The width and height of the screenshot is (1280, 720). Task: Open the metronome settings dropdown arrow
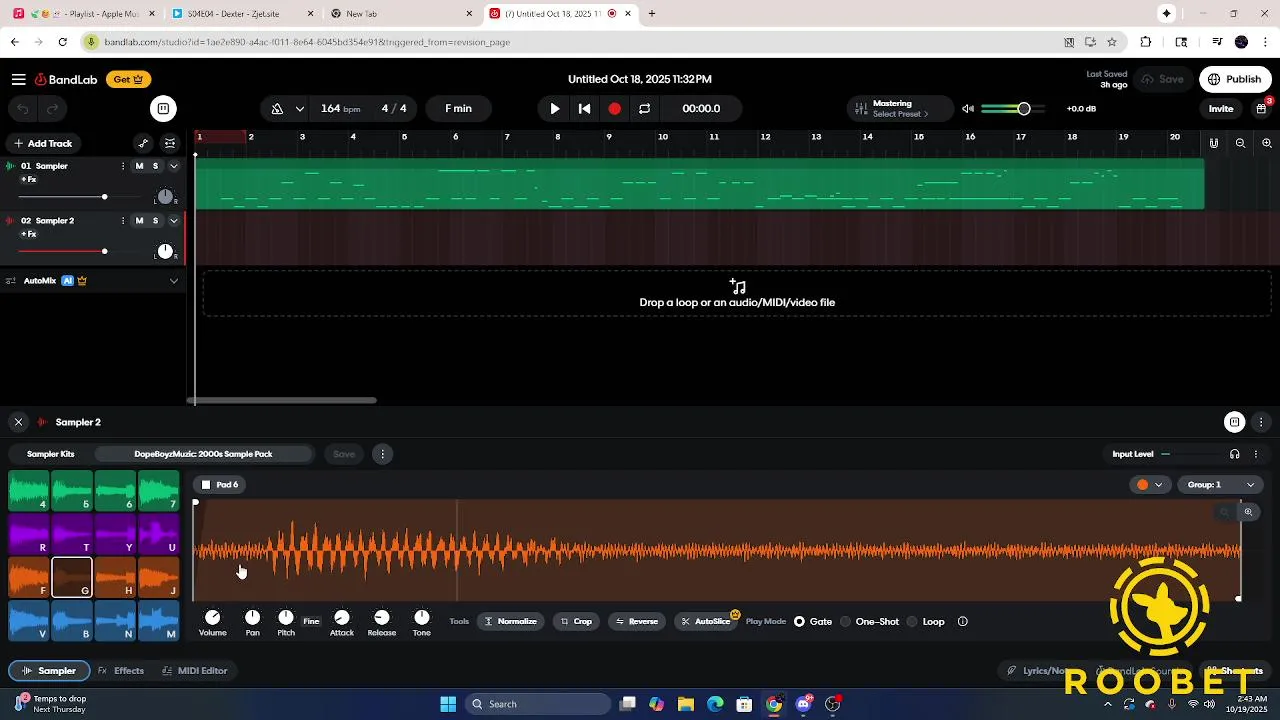coord(300,108)
